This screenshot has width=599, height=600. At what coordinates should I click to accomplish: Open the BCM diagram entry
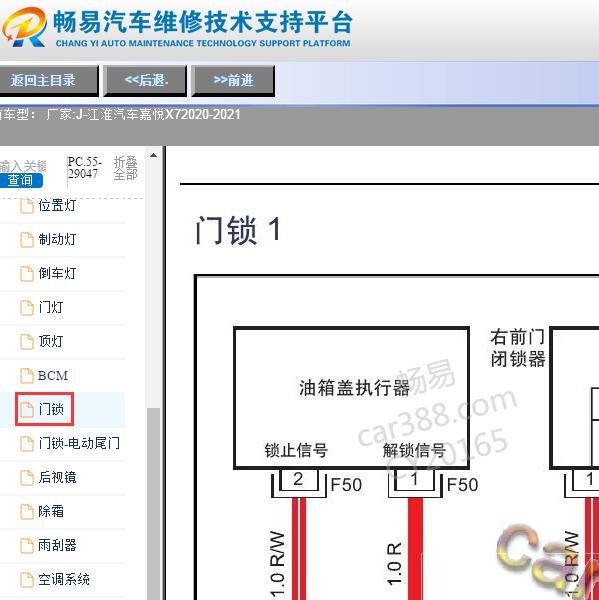pos(53,375)
